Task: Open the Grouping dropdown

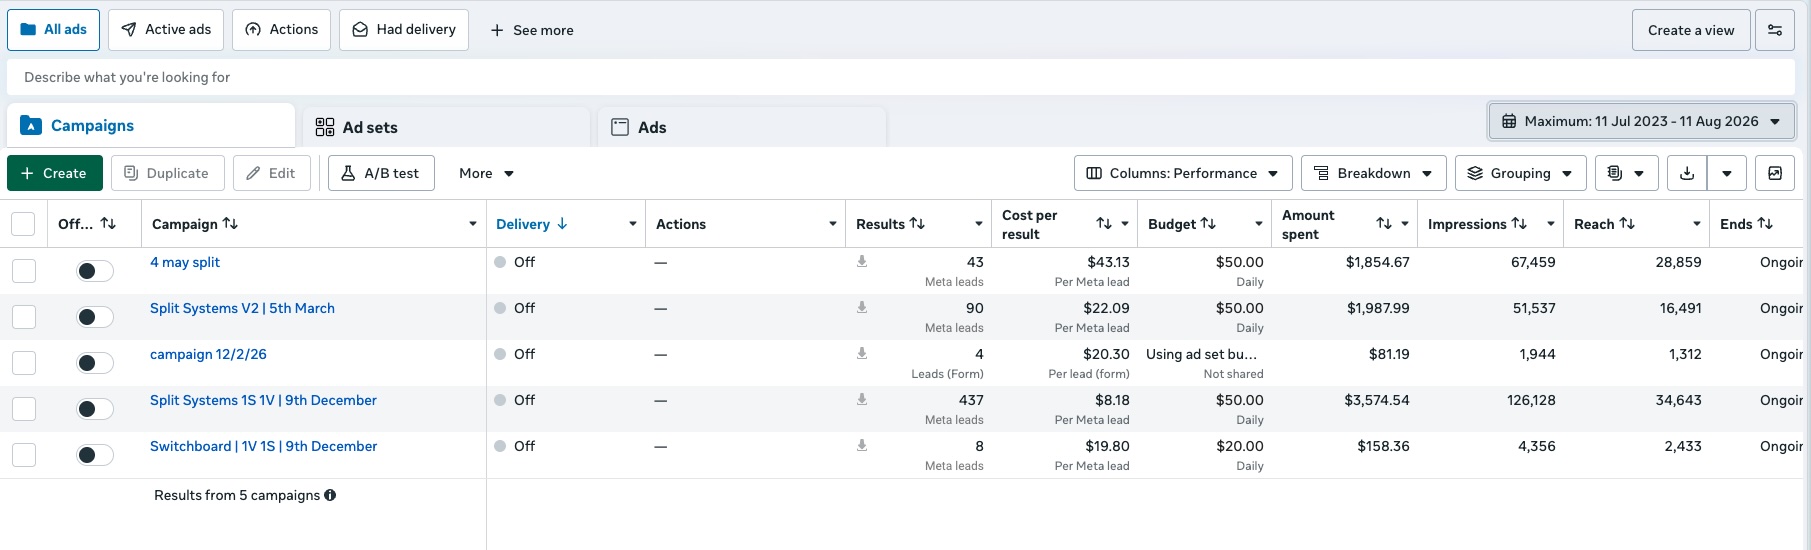Action: [x=1520, y=173]
